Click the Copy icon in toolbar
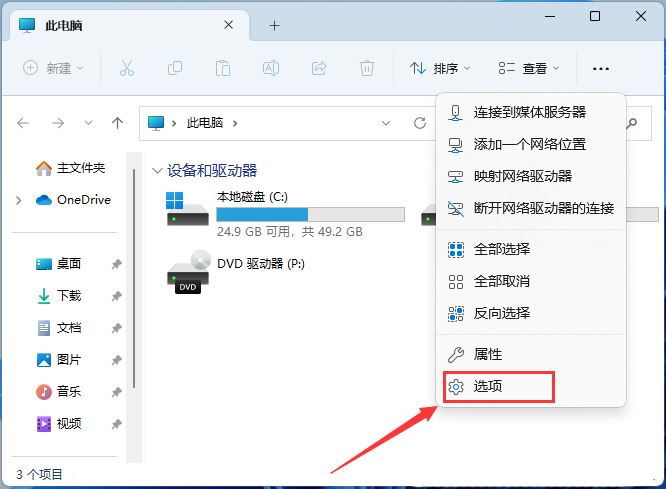 pos(175,68)
